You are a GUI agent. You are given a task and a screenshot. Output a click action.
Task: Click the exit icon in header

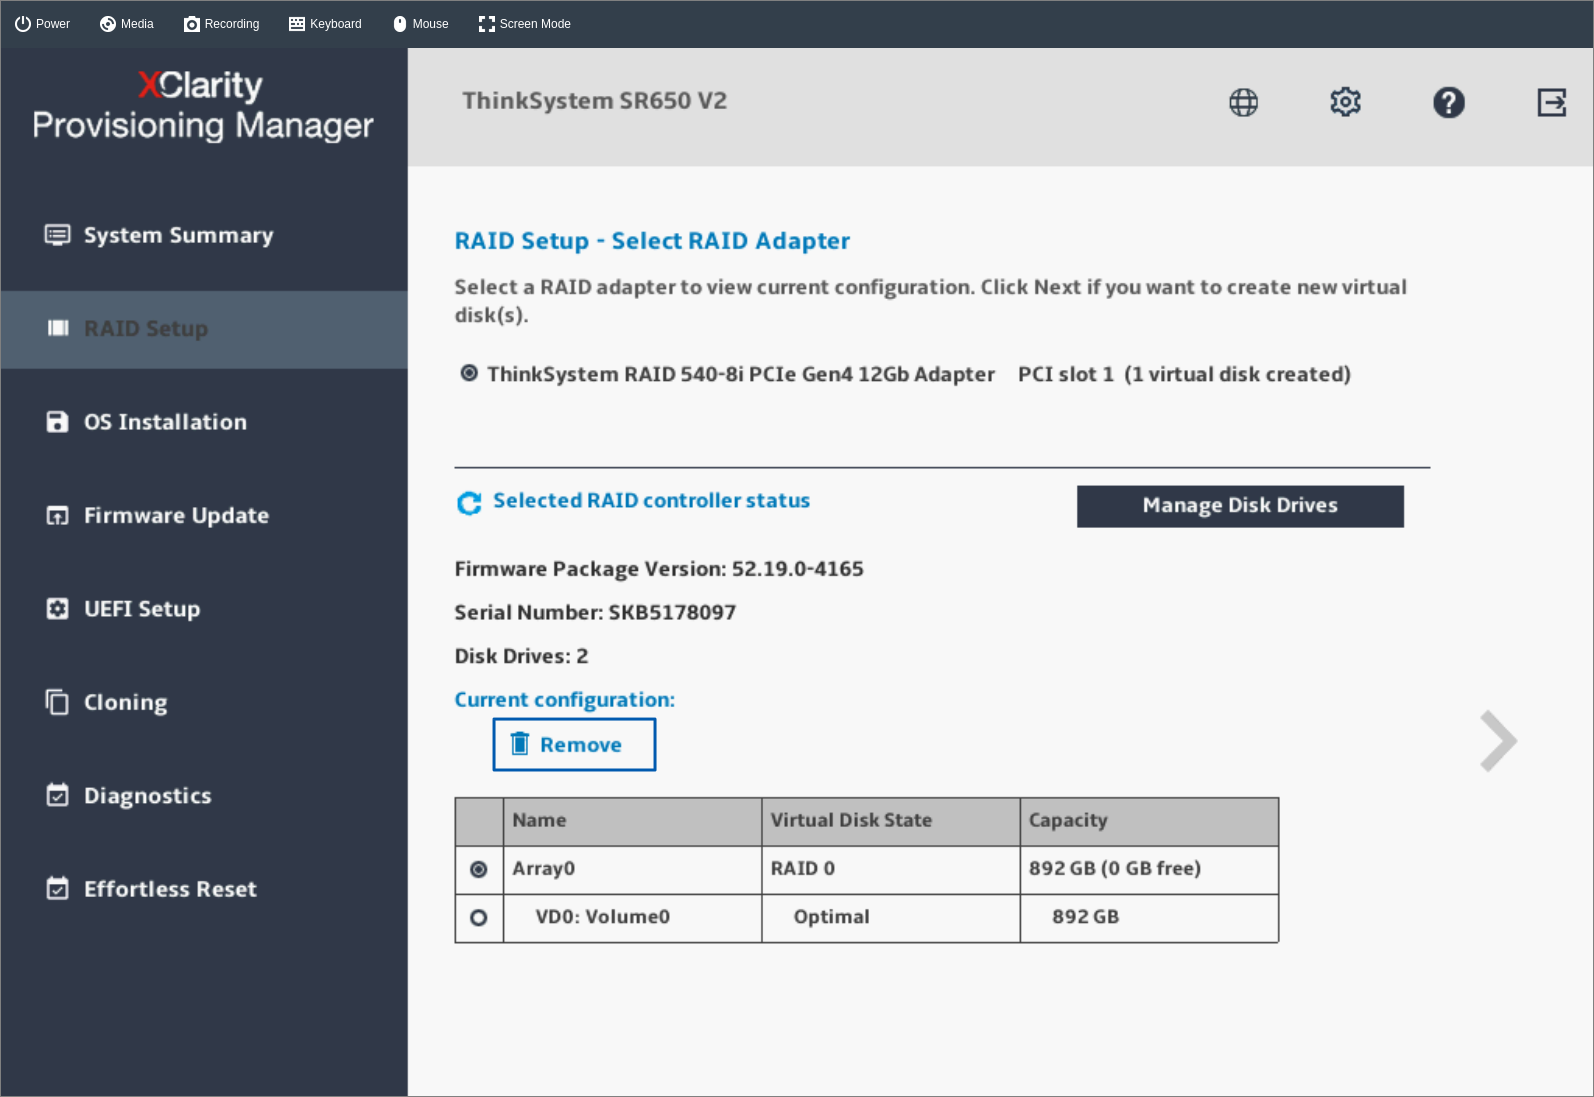(x=1551, y=102)
